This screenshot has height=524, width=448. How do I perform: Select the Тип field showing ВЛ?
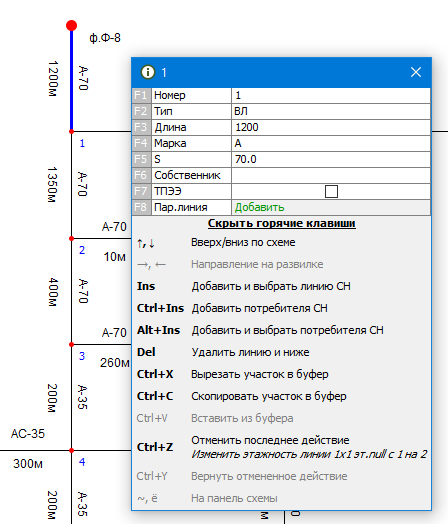click(x=331, y=111)
